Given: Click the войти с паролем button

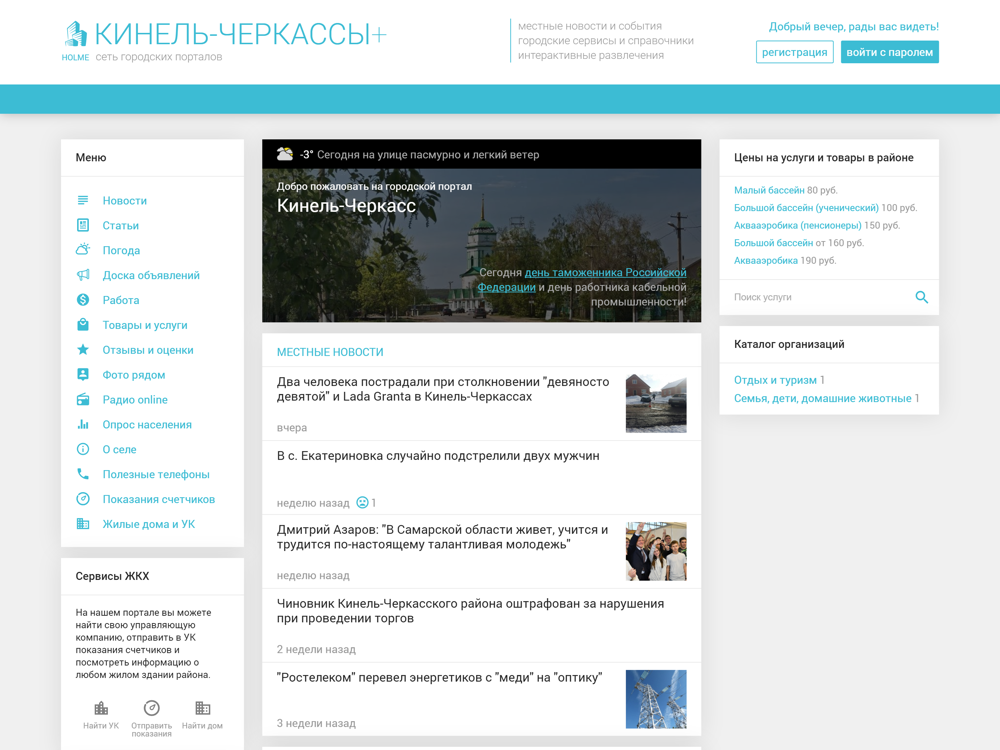Looking at the screenshot, I should (x=890, y=52).
